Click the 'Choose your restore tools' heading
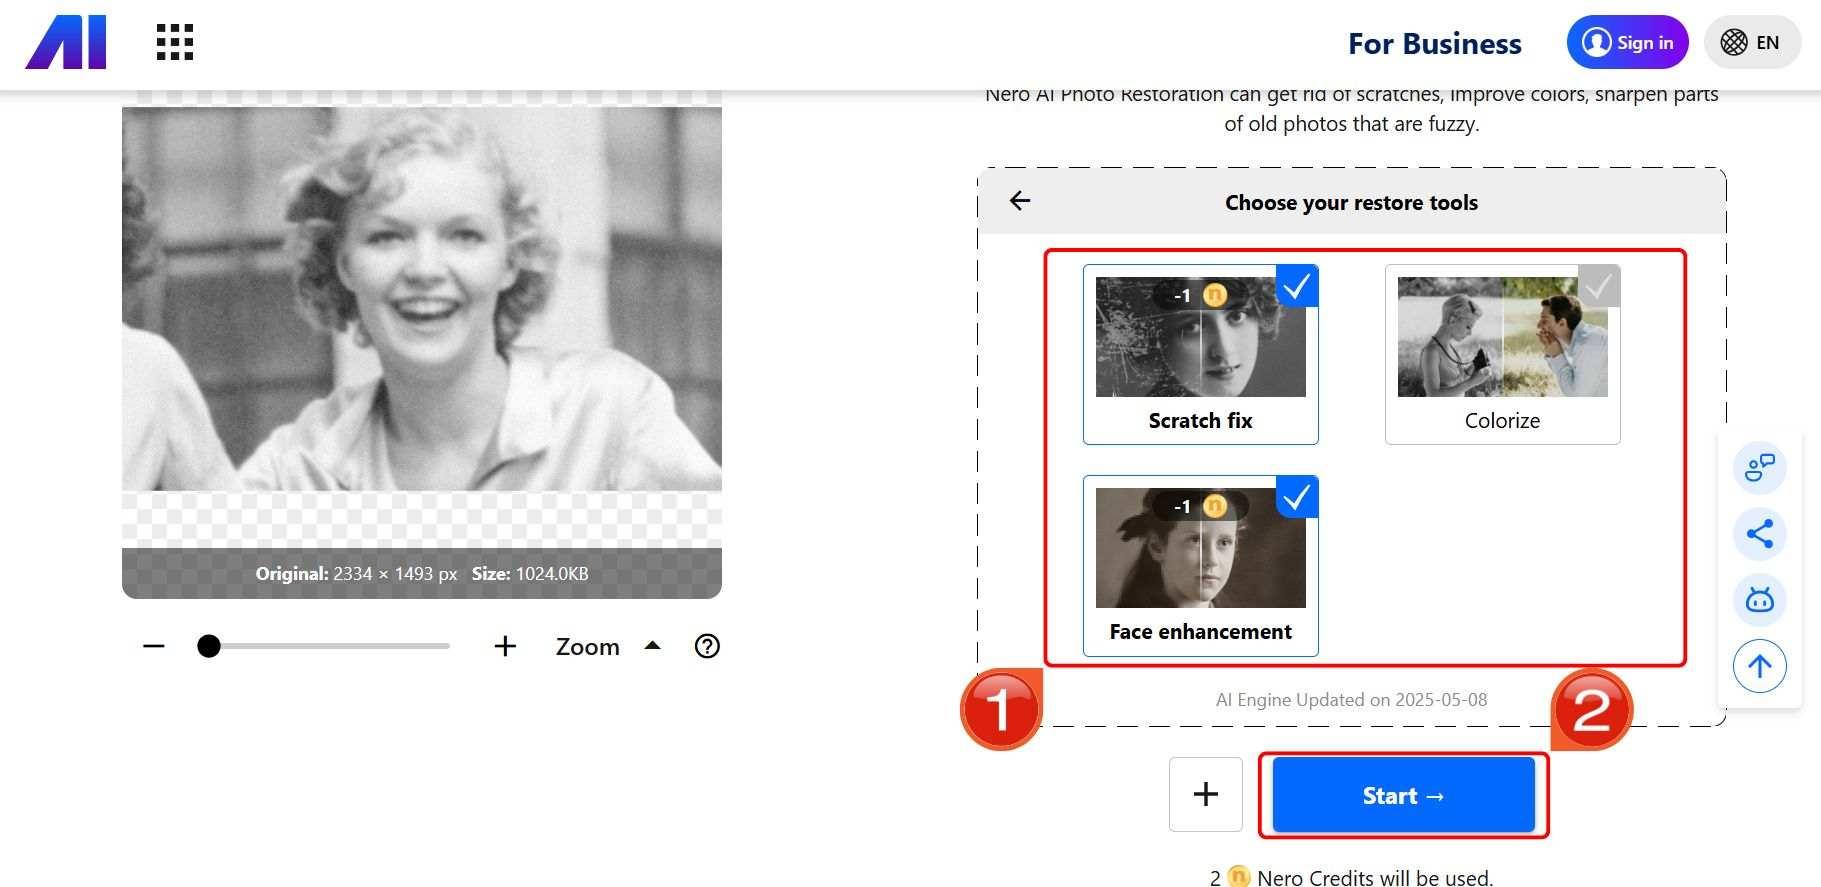This screenshot has height=887, width=1821. pos(1351,202)
